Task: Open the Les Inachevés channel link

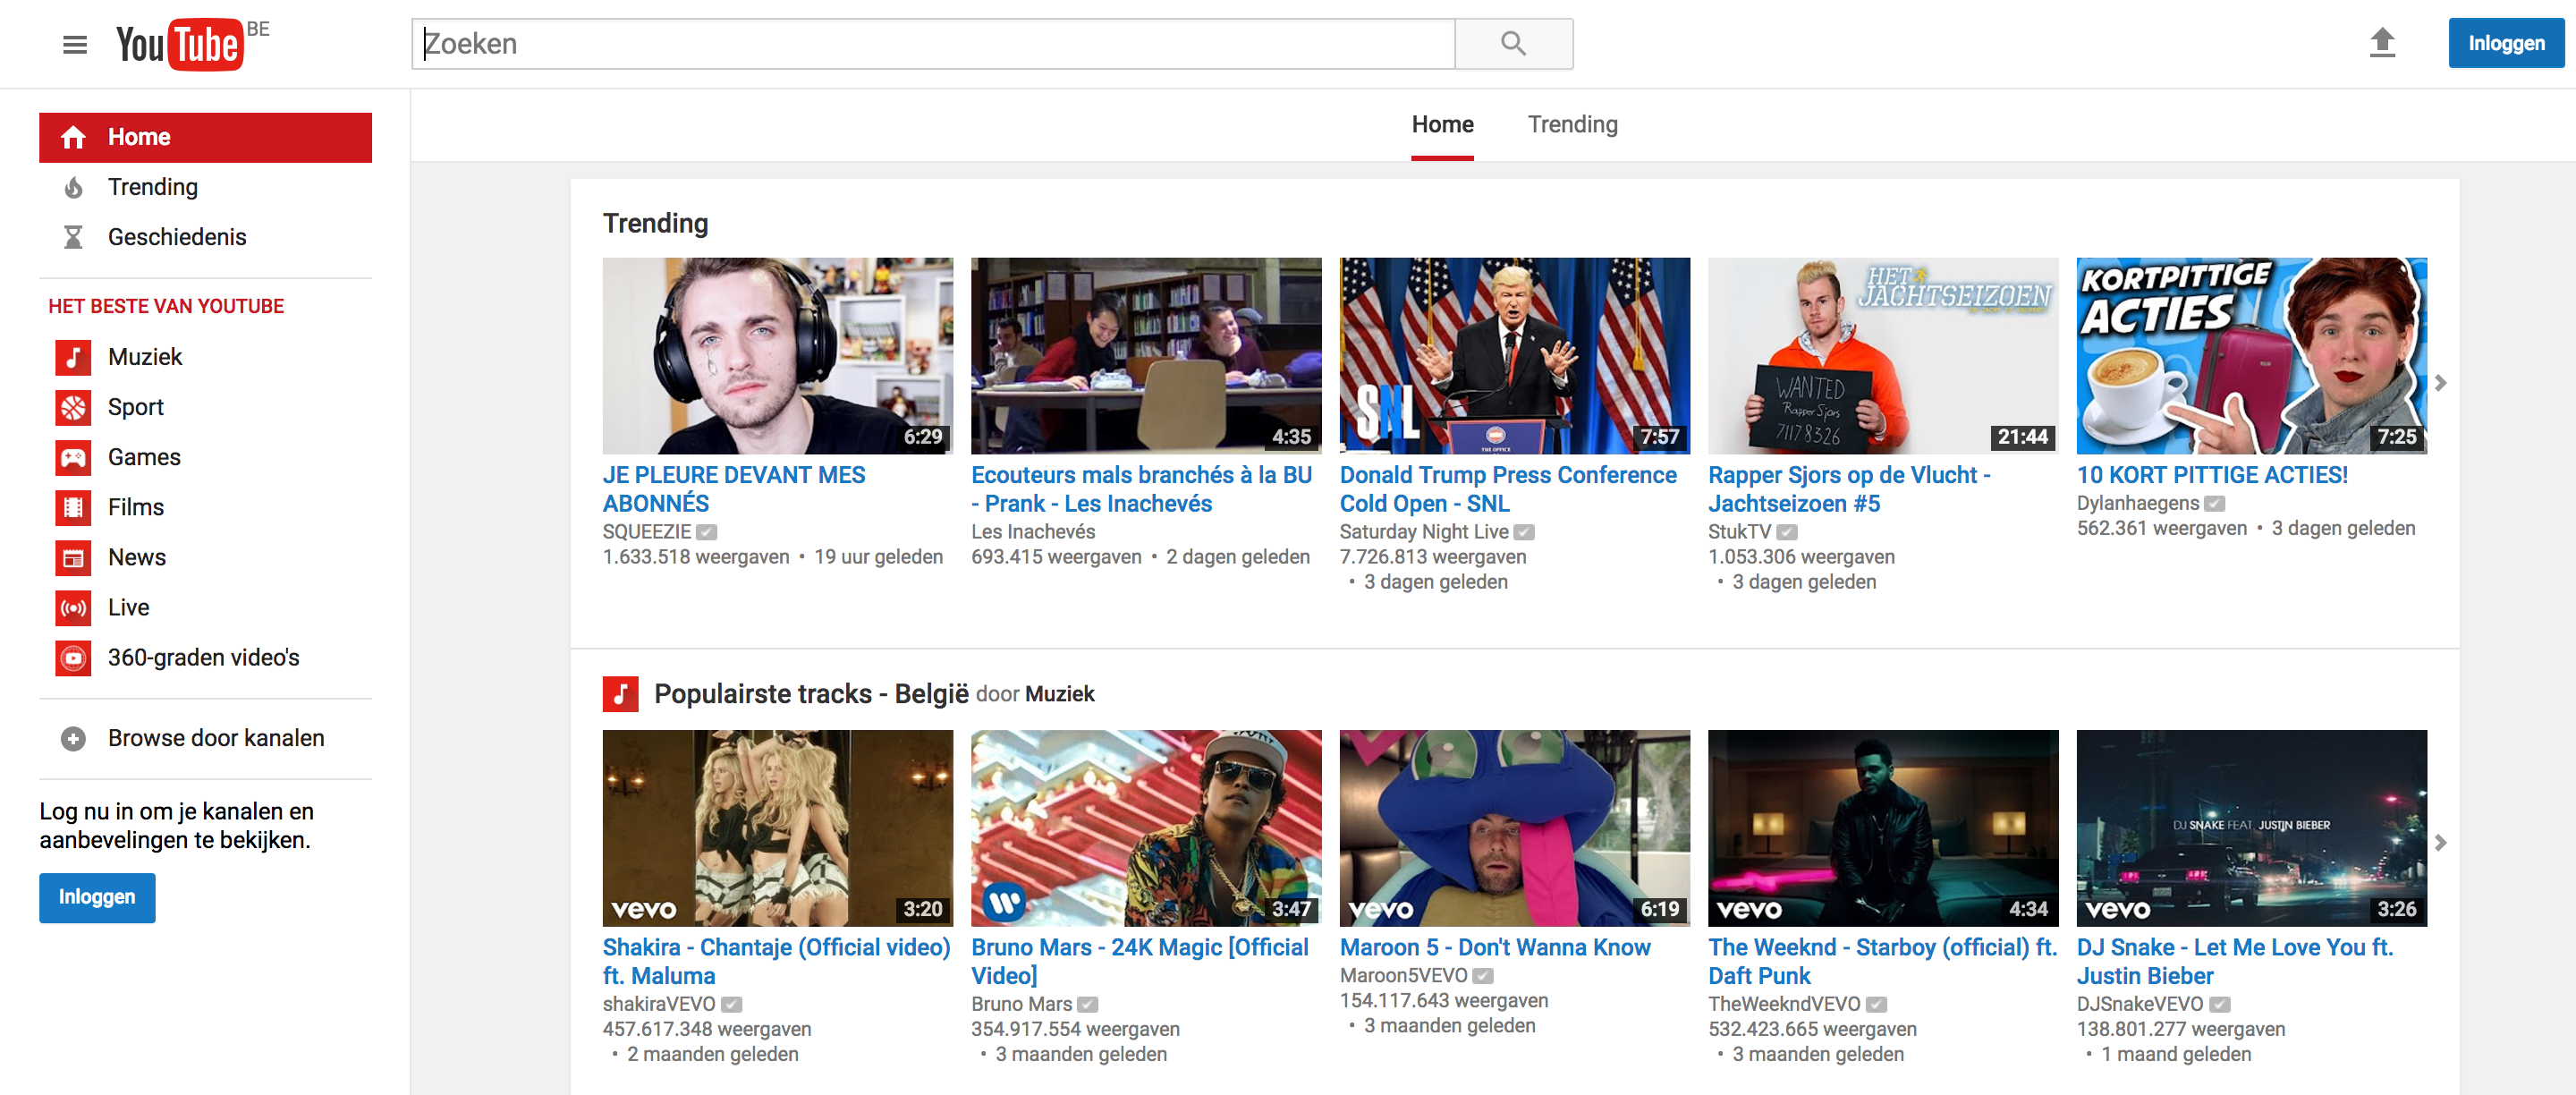Action: tap(1033, 532)
